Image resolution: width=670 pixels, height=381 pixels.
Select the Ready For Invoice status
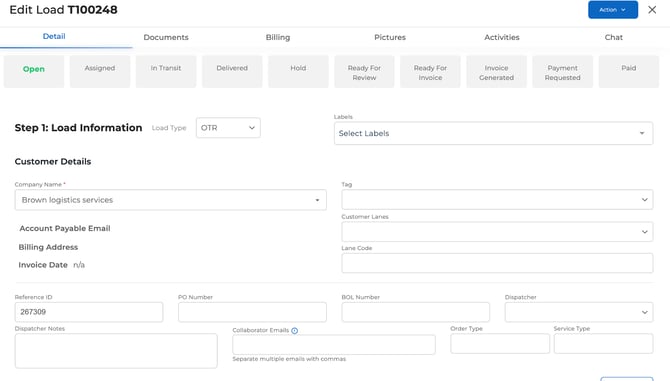430,71
